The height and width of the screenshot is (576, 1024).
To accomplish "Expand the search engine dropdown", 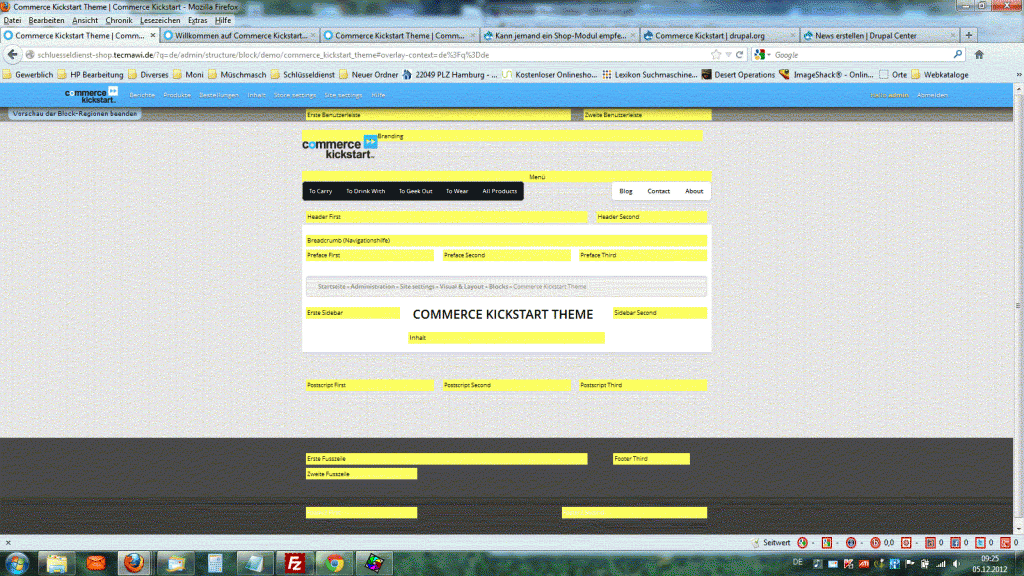I will pyautogui.click(x=762, y=54).
